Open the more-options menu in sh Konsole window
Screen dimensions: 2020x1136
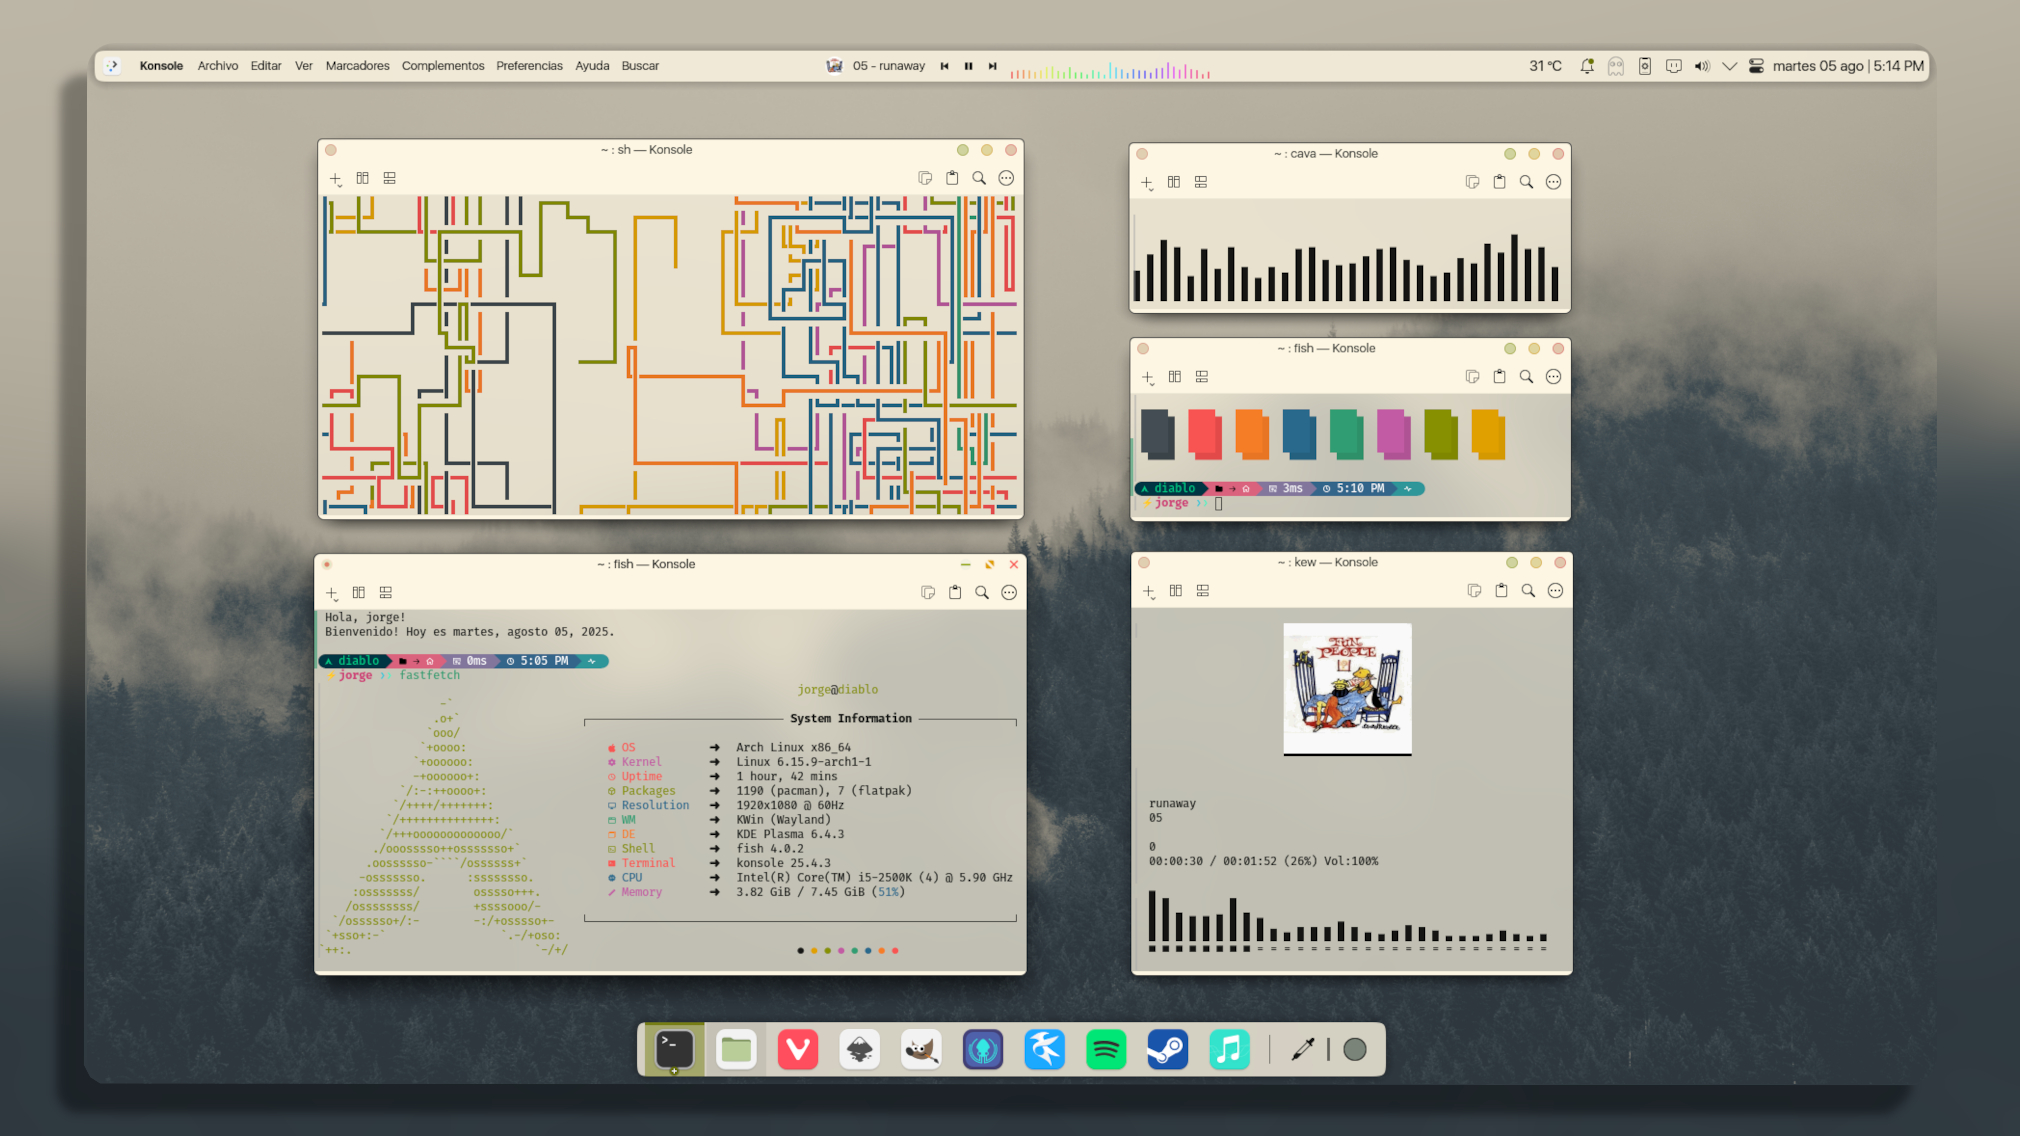[1006, 178]
